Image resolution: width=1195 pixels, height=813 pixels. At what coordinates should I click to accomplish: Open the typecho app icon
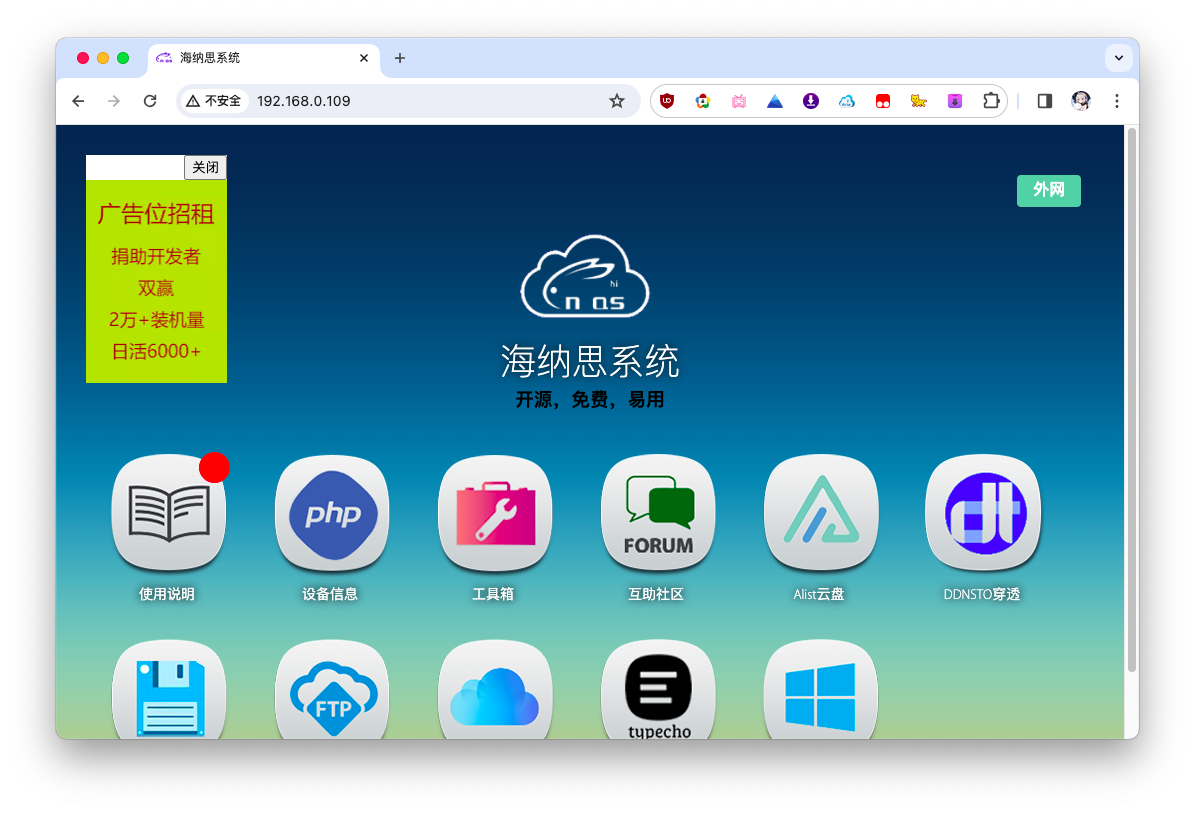pos(658,692)
